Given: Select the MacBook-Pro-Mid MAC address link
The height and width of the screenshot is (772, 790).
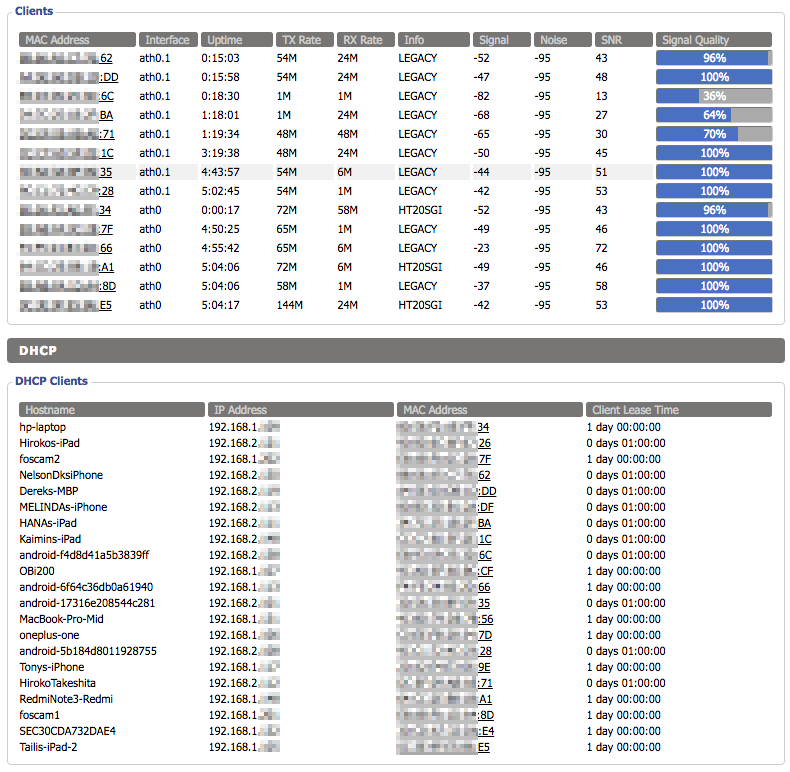Looking at the screenshot, I should (442, 619).
